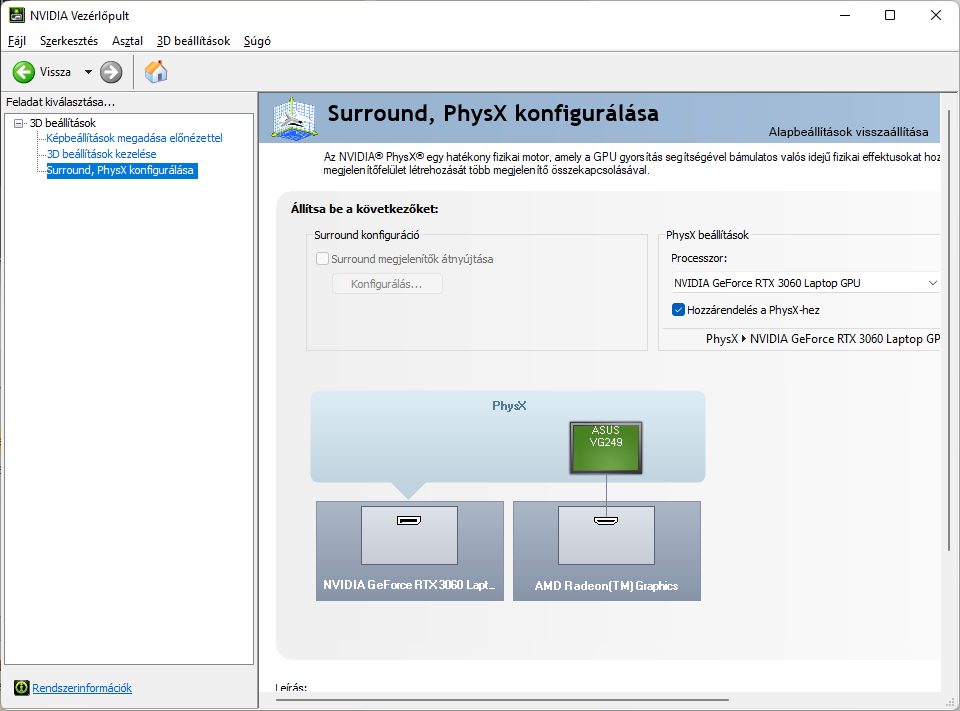960x711 pixels.
Task: Click the AMD Radeon HDMI port connector
Action: [606, 521]
